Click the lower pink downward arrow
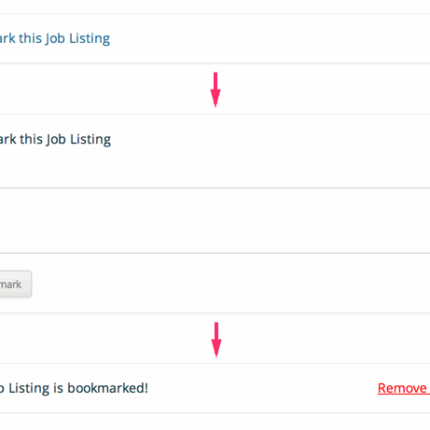 click(x=216, y=339)
